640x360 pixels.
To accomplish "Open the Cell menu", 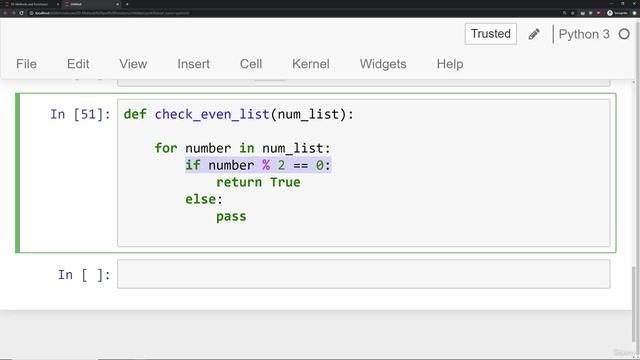I will (x=251, y=64).
